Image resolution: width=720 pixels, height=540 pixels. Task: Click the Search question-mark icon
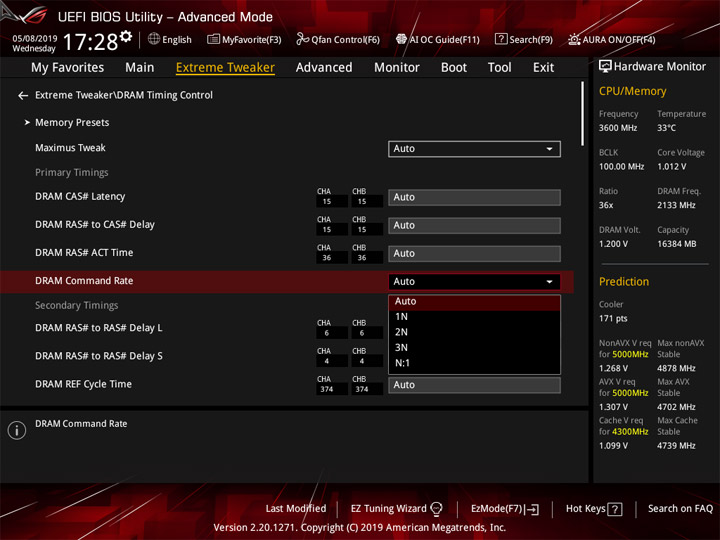(501, 39)
